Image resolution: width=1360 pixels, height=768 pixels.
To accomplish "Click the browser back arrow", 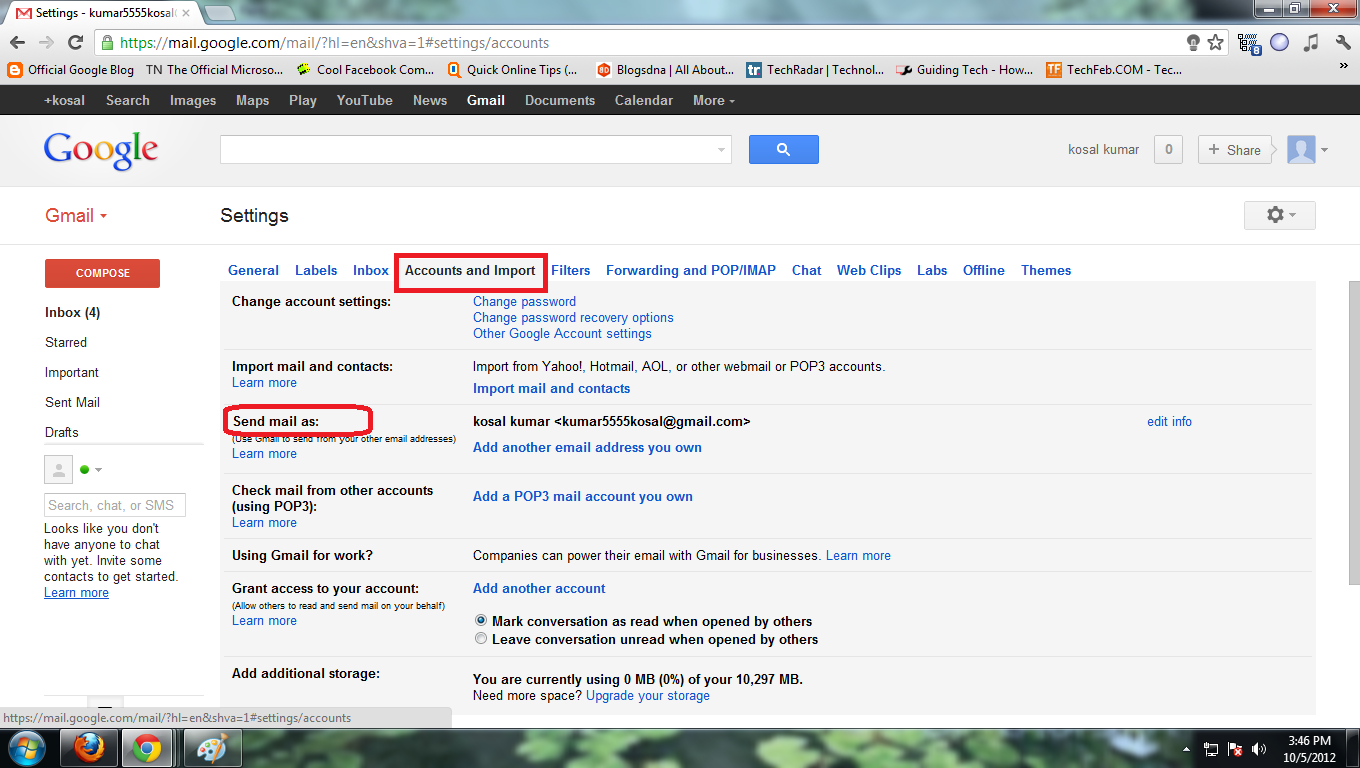I will pyautogui.click(x=17, y=43).
